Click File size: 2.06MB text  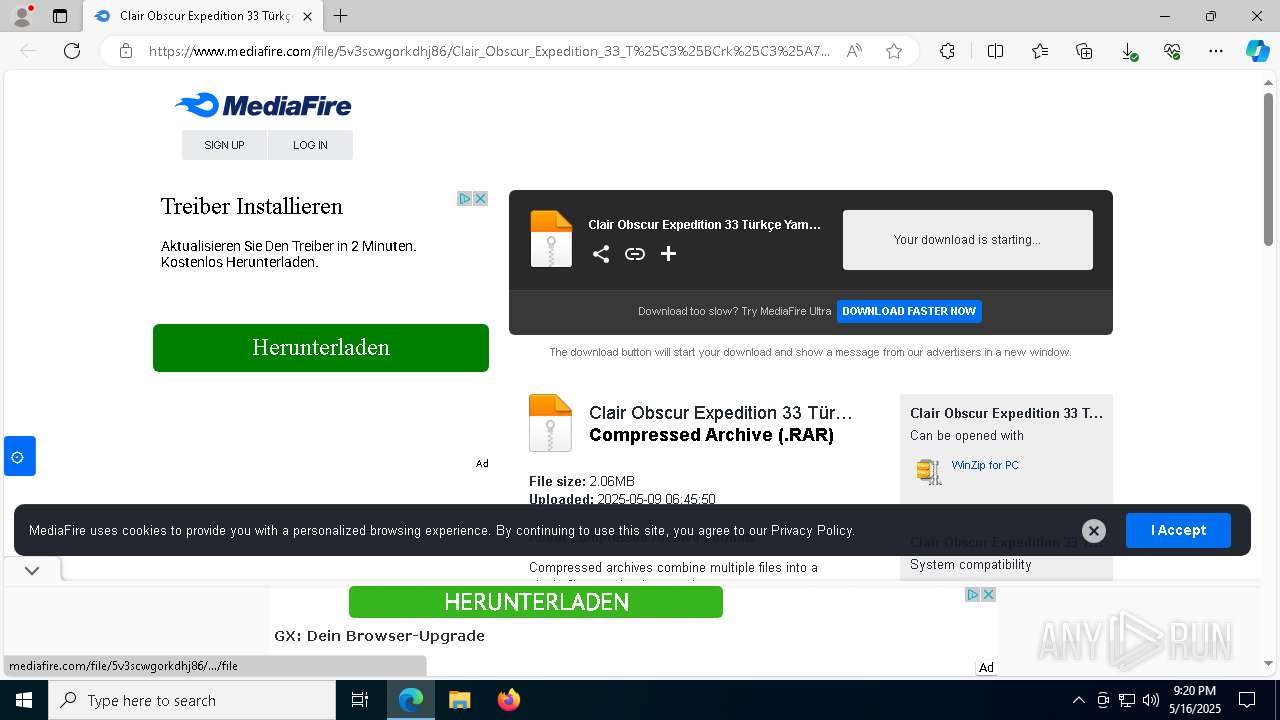582,481
